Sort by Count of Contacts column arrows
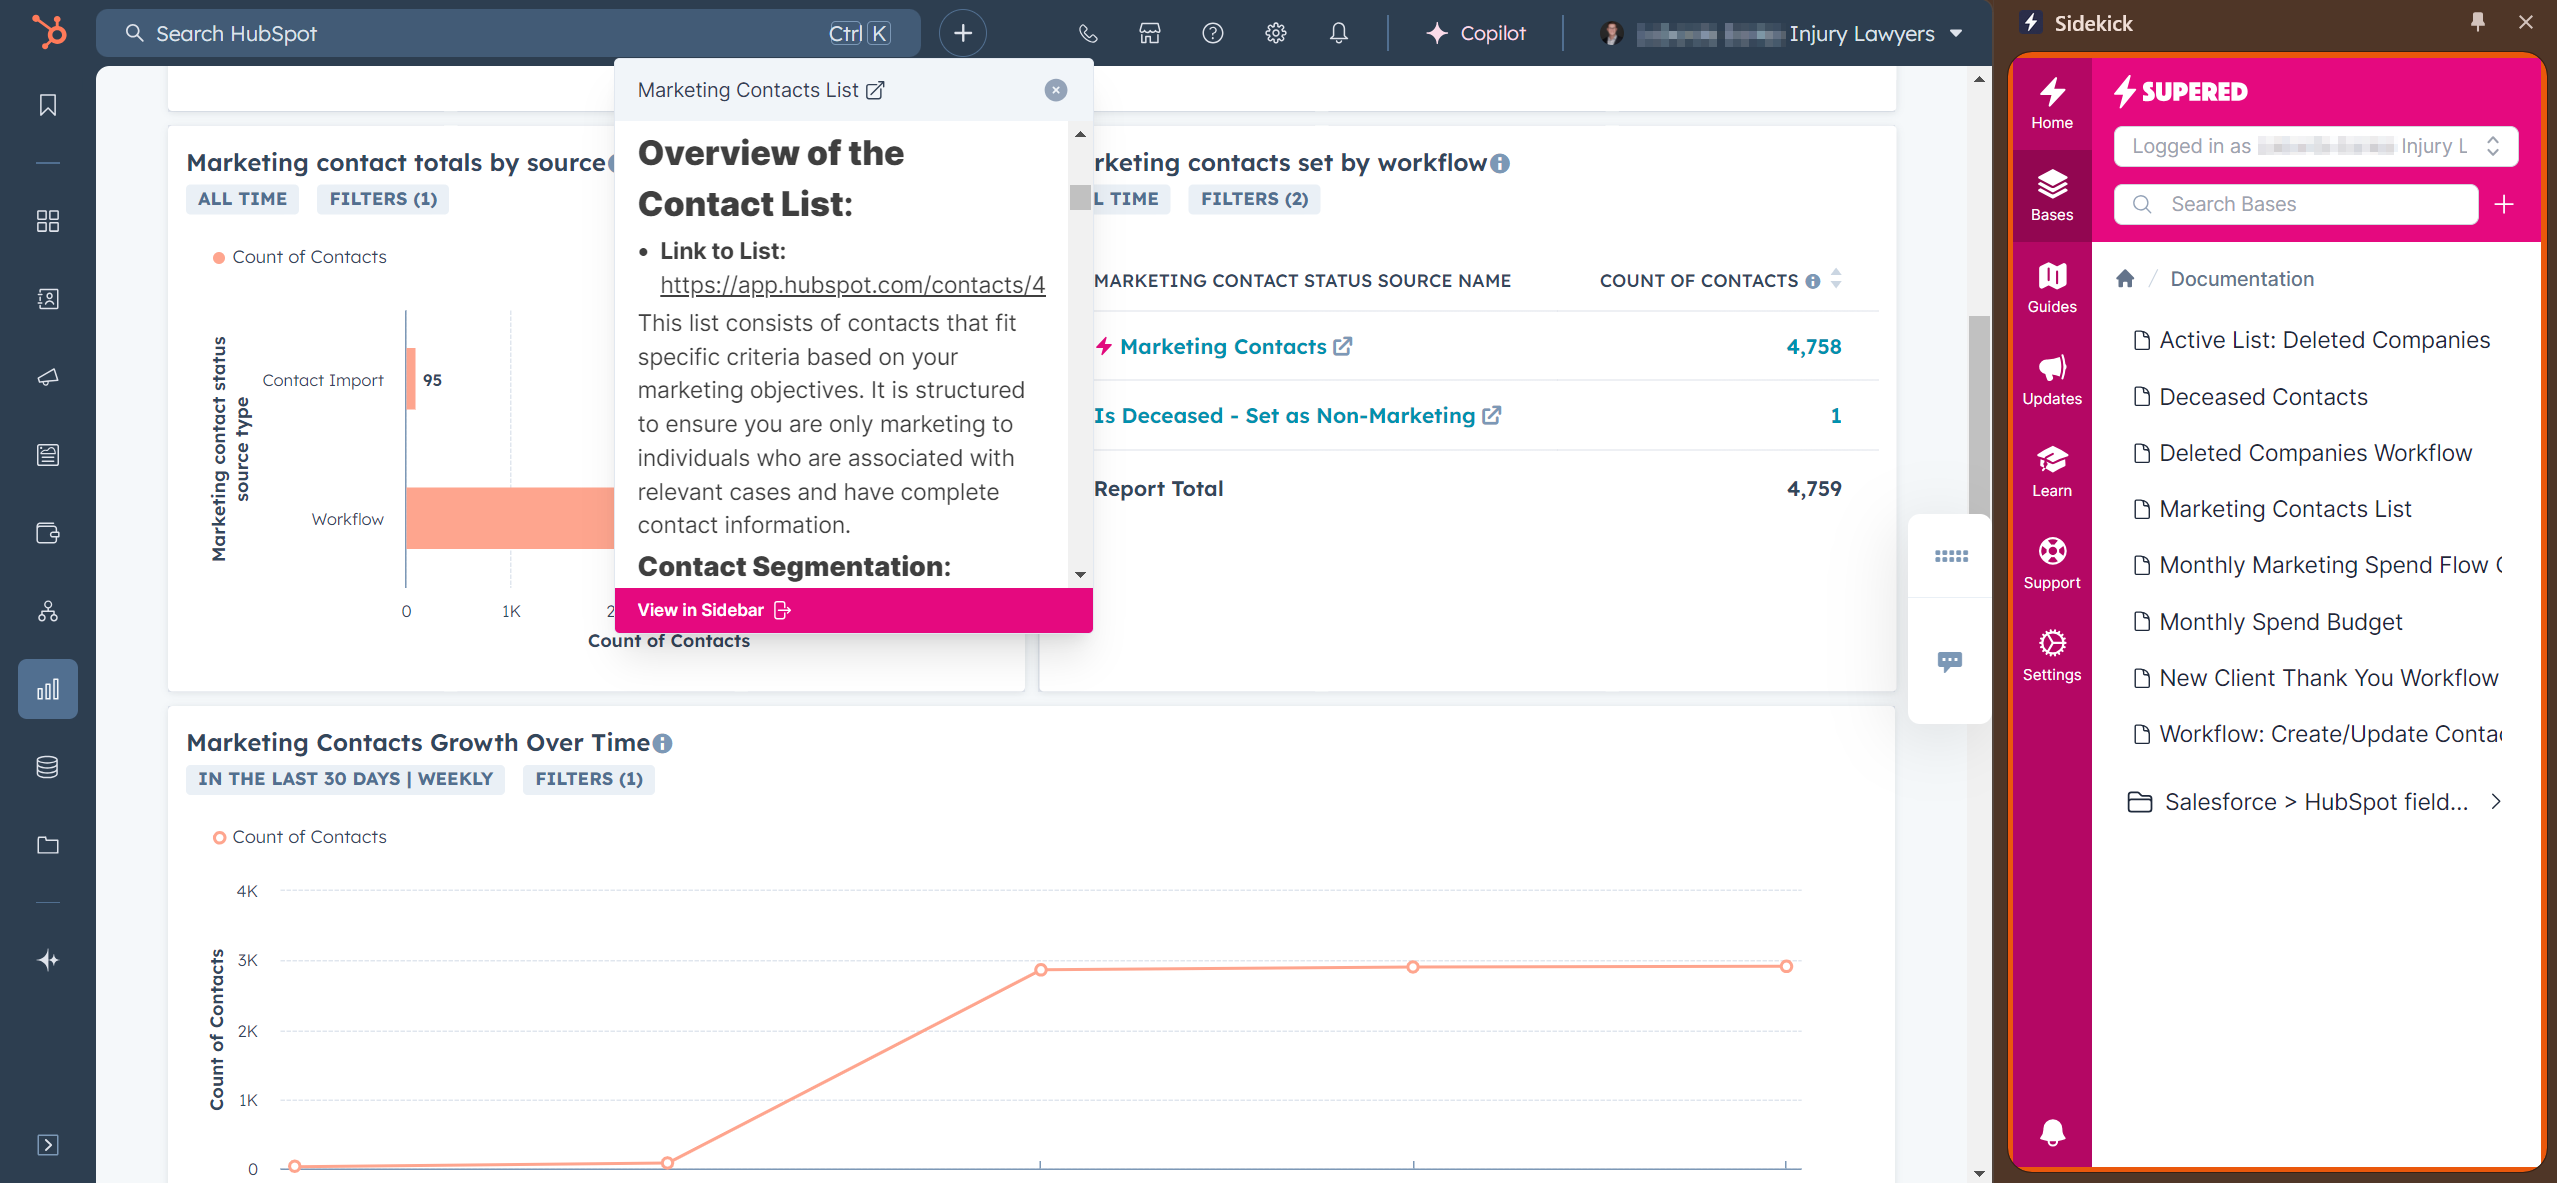This screenshot has height=1183, width=2557. 1836,279
